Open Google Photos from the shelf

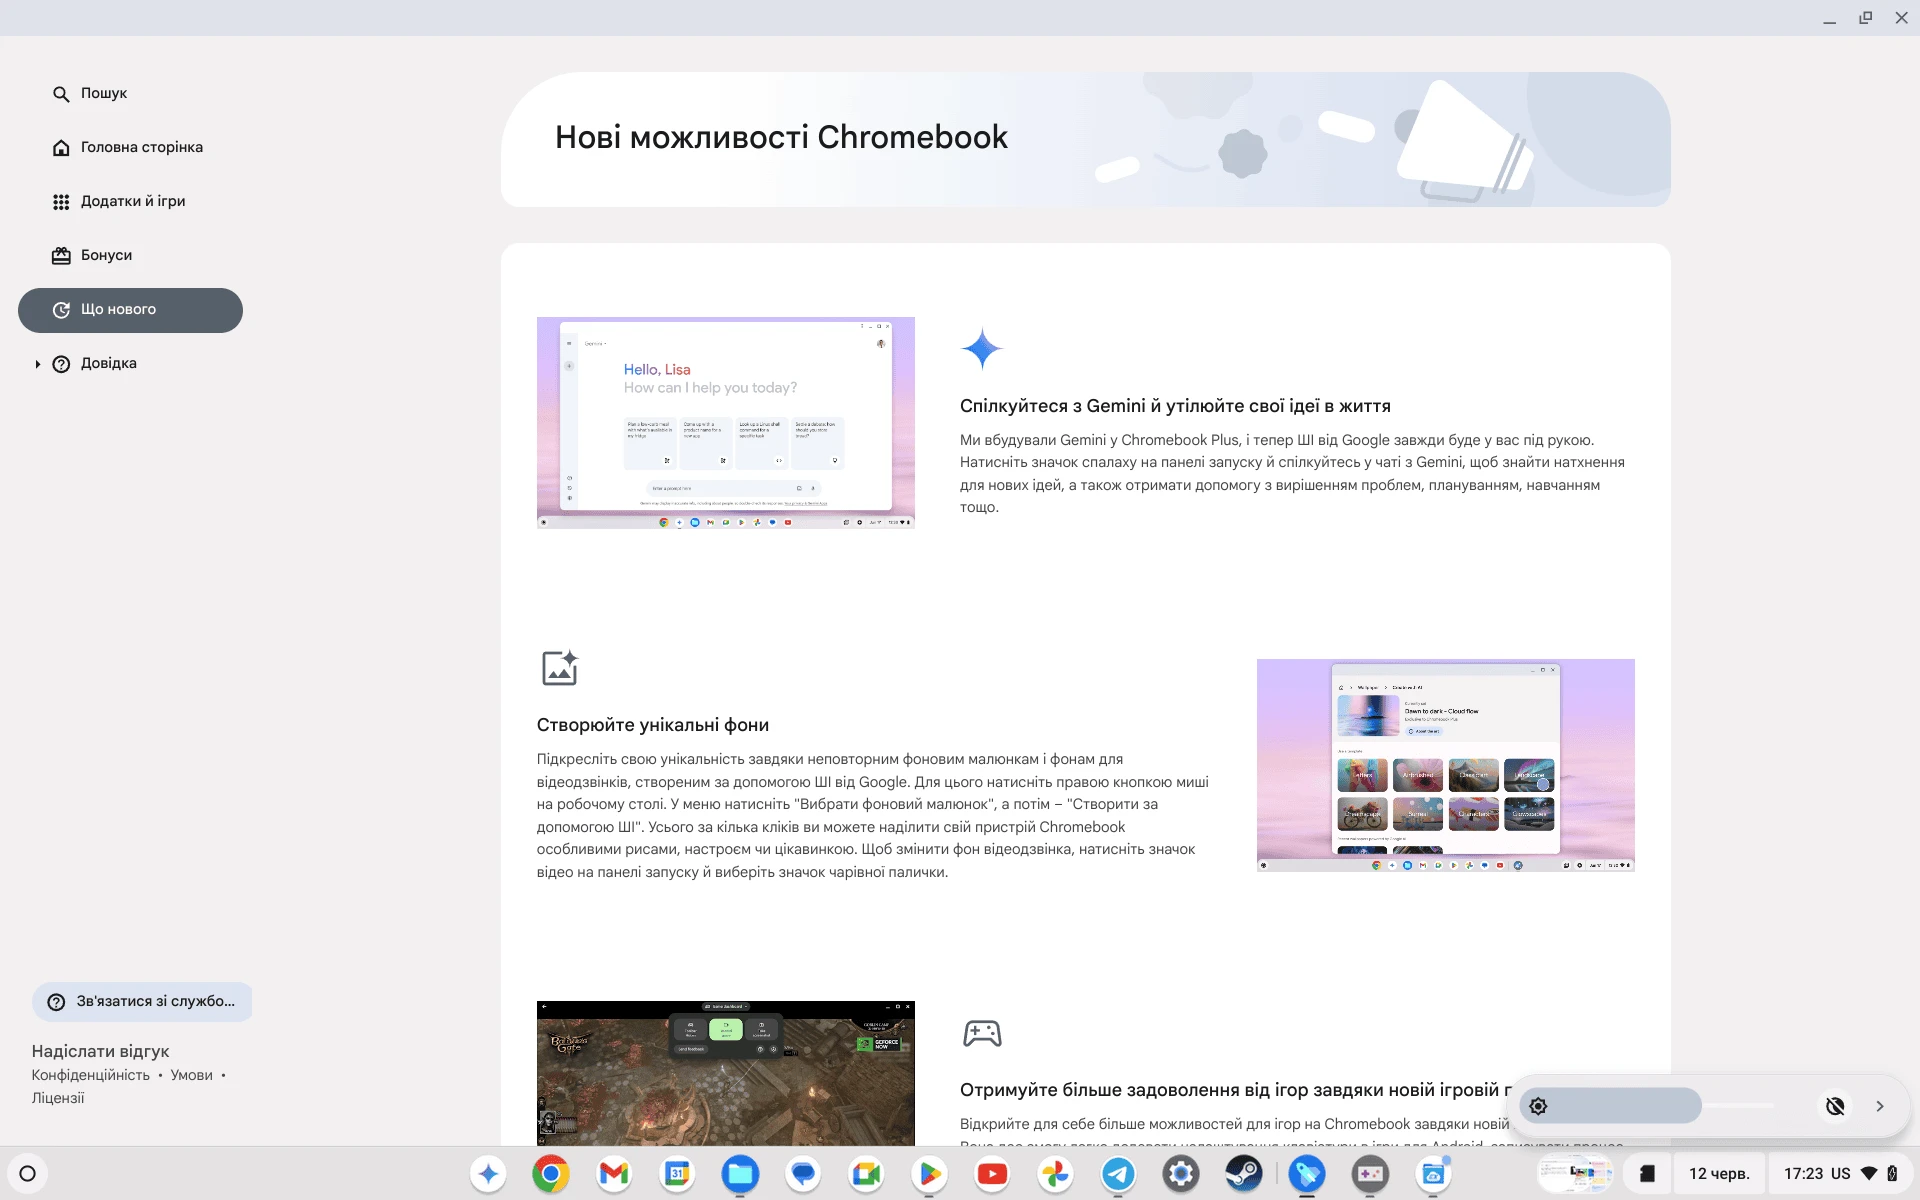point(1055,1174)
